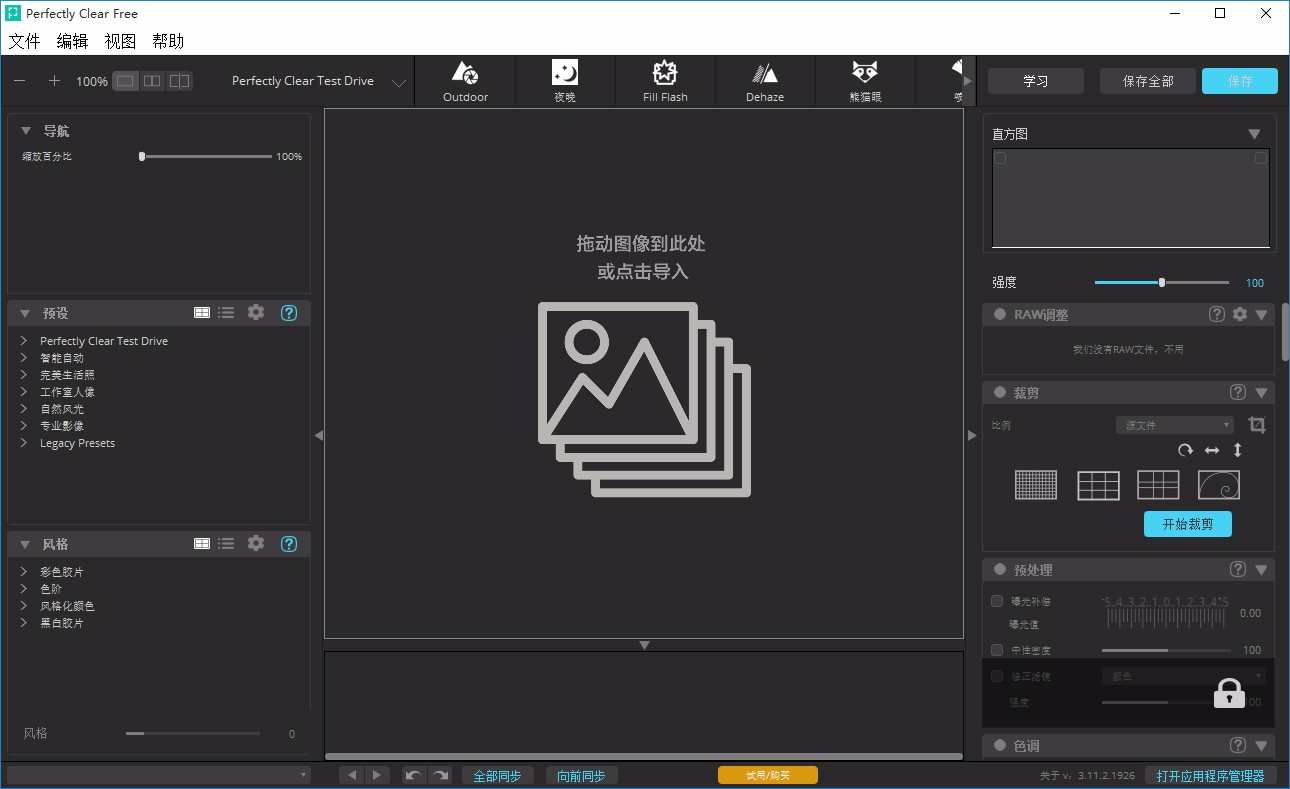This screenshot has width=1290, height=789.
Task: Open 风格 panel settings gear
Action: (256, 543)
